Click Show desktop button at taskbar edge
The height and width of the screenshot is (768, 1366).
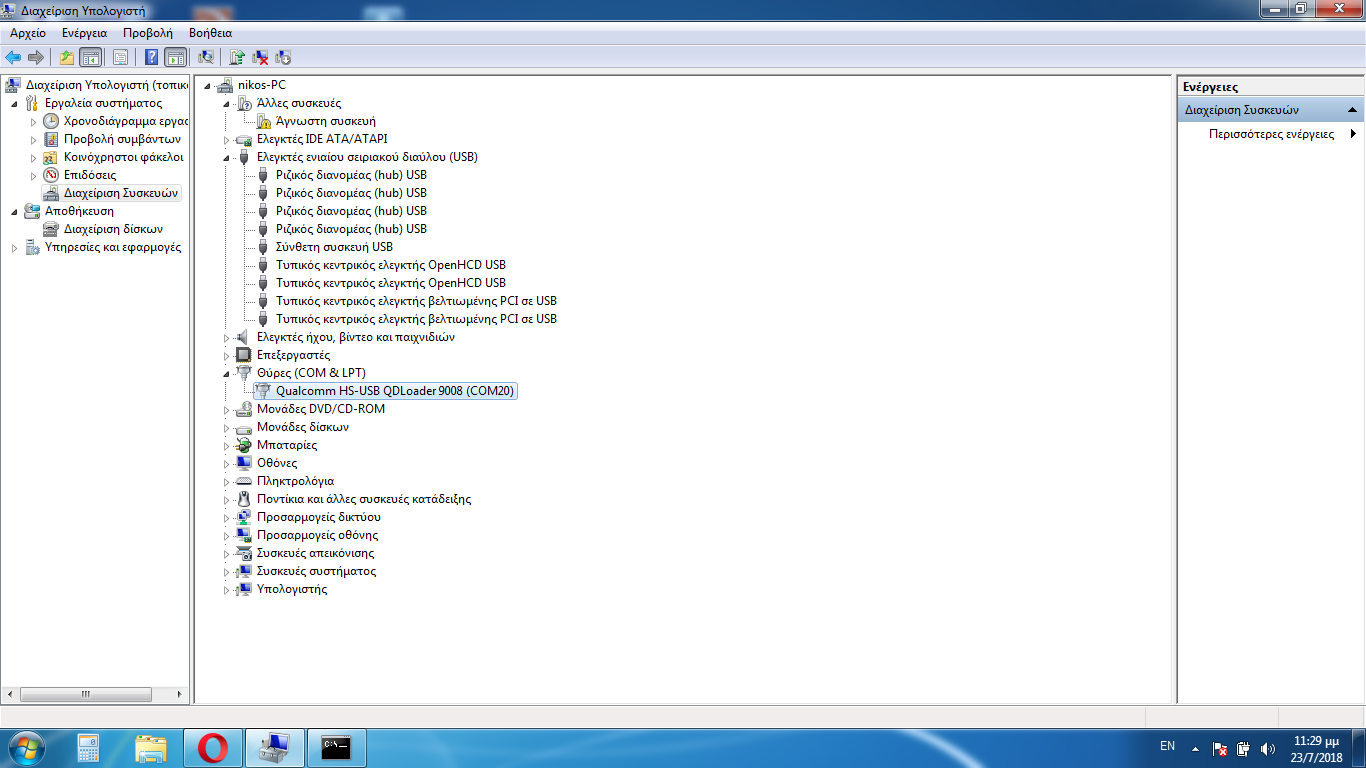point(1359,748)
